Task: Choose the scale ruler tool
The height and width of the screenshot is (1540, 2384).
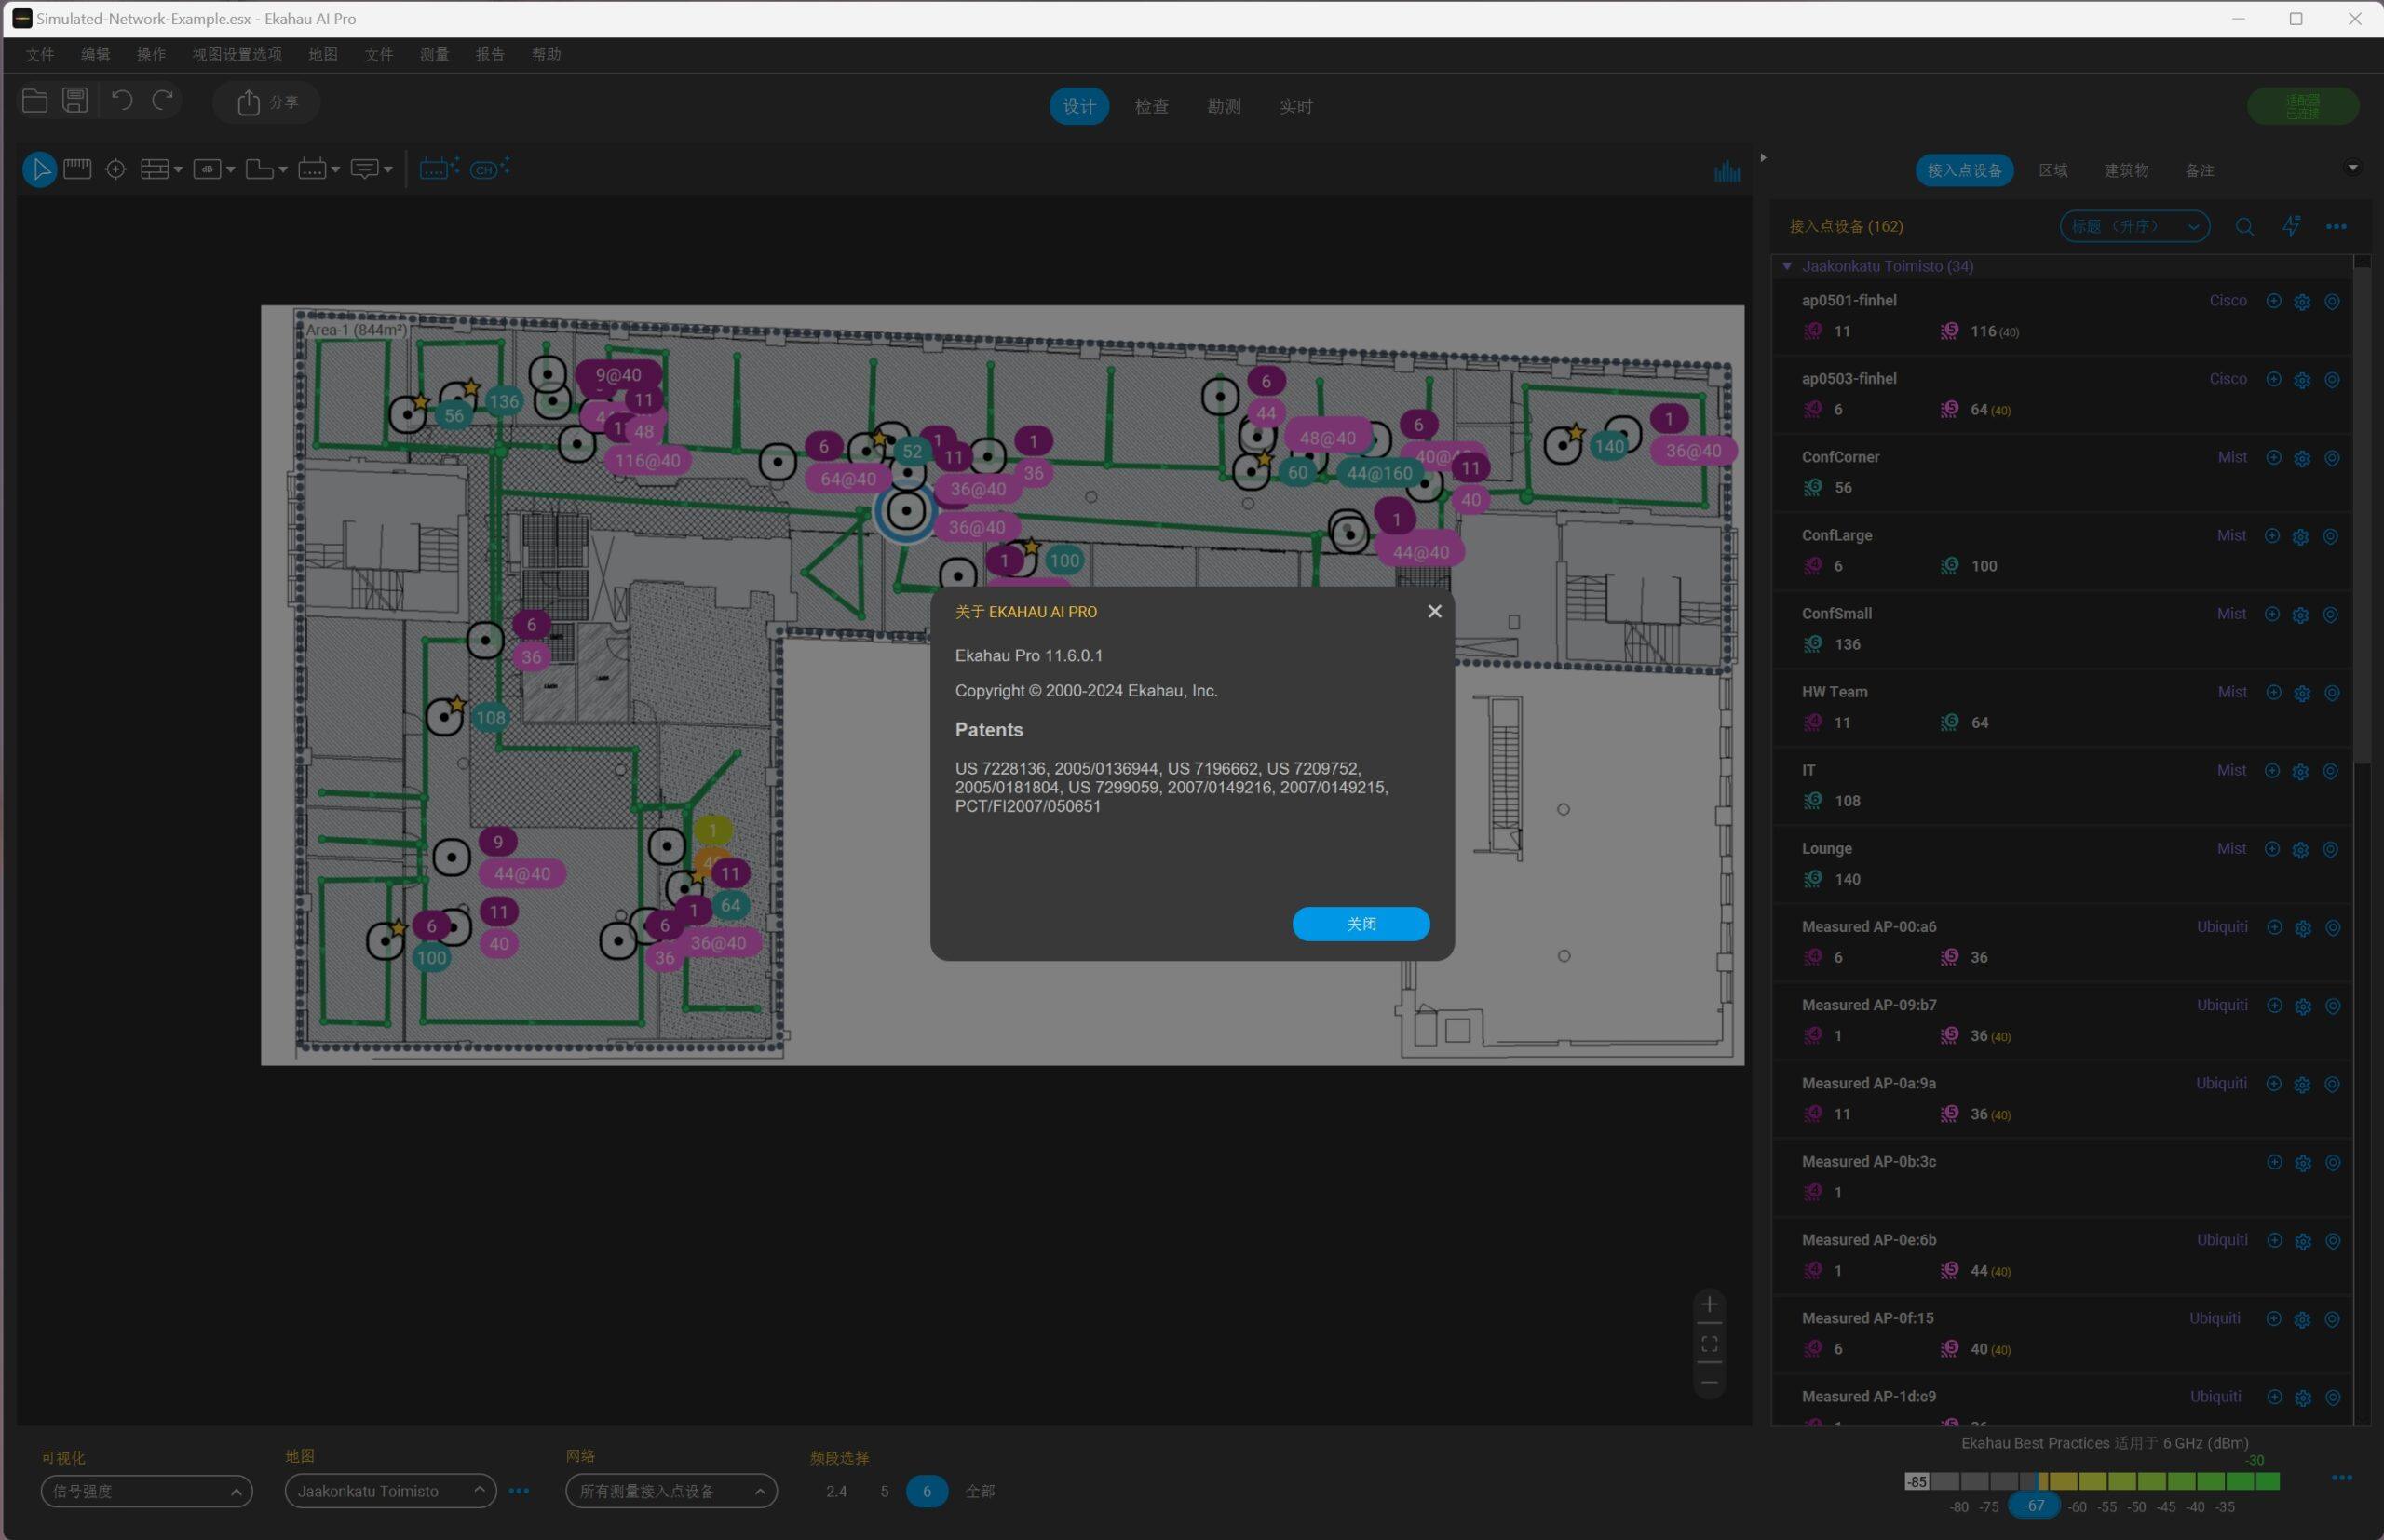Action: tap(77, 169)
